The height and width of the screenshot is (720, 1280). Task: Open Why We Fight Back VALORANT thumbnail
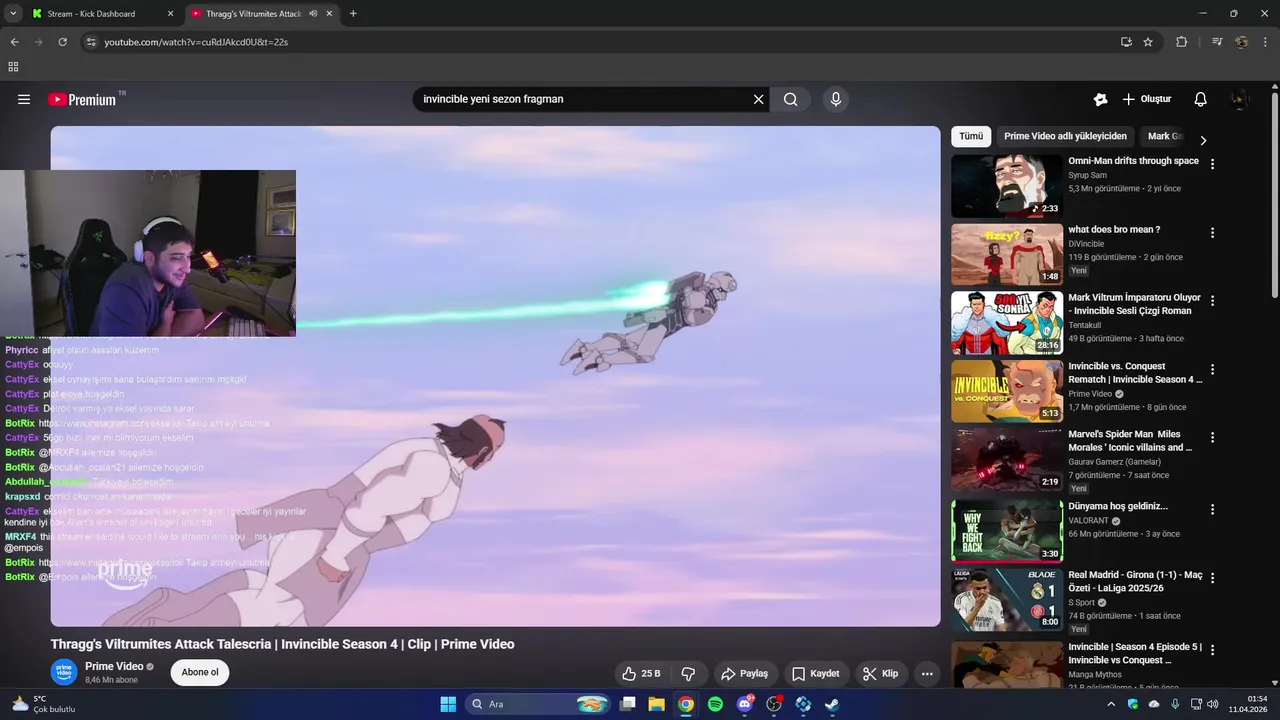[x=1007, y=531]
